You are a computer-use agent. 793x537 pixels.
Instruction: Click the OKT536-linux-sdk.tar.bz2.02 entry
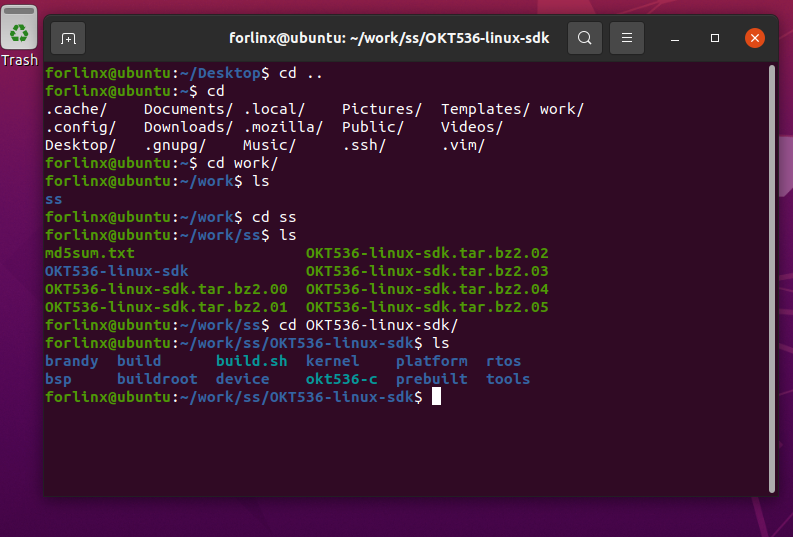427,253
